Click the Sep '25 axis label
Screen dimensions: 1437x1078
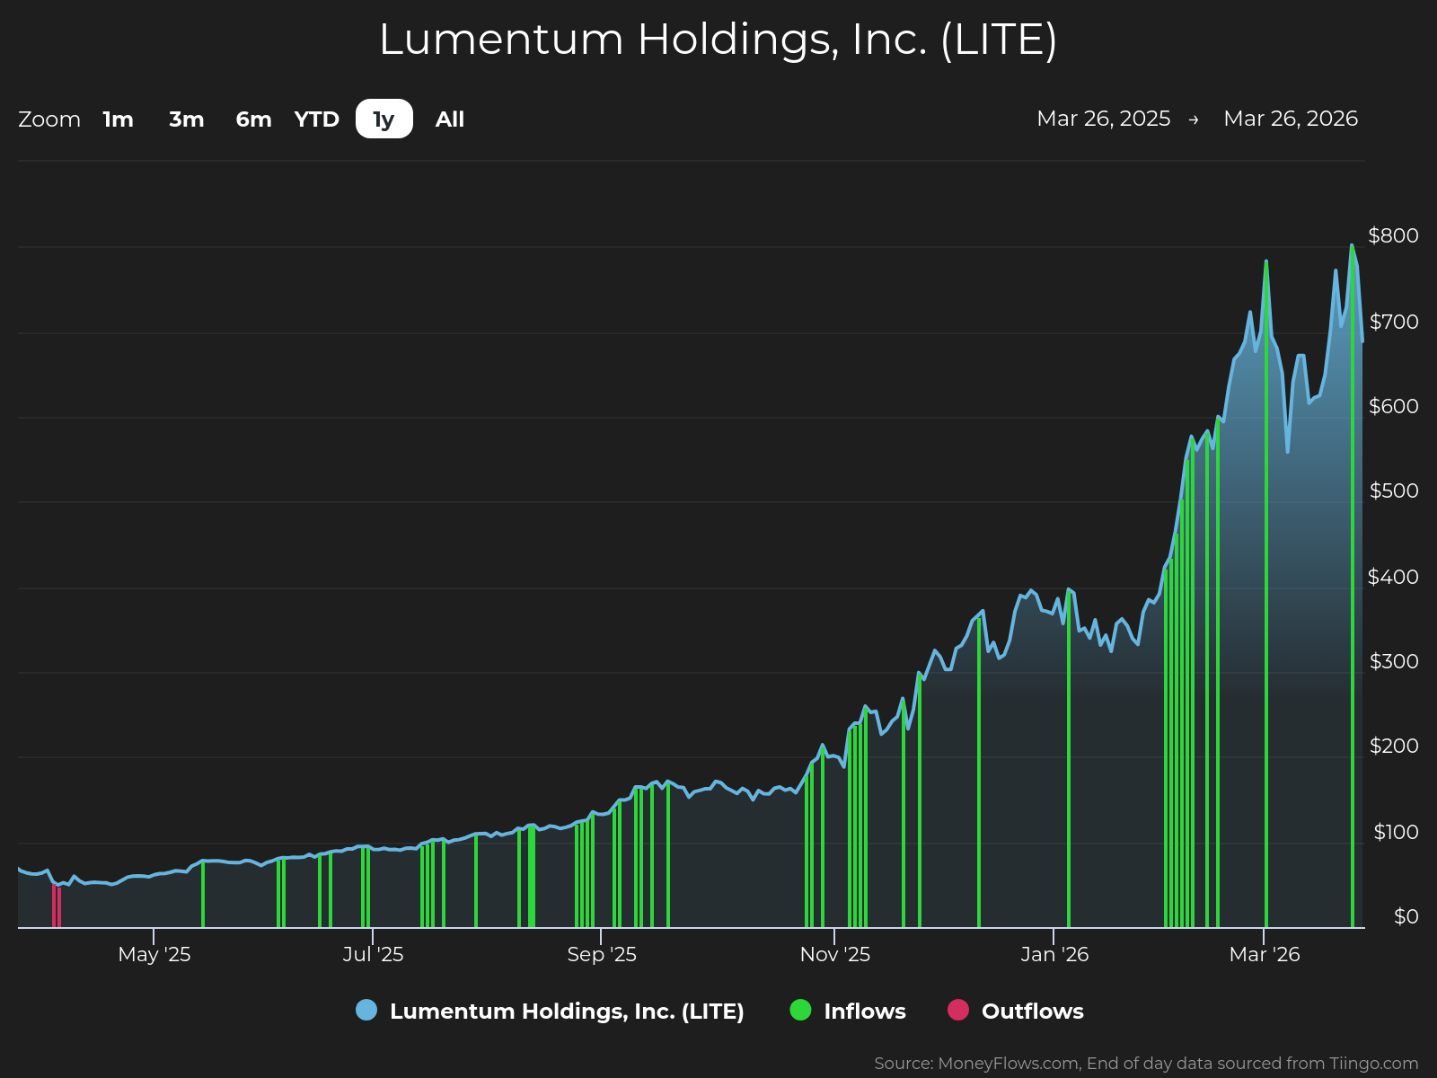pos(601,954)
